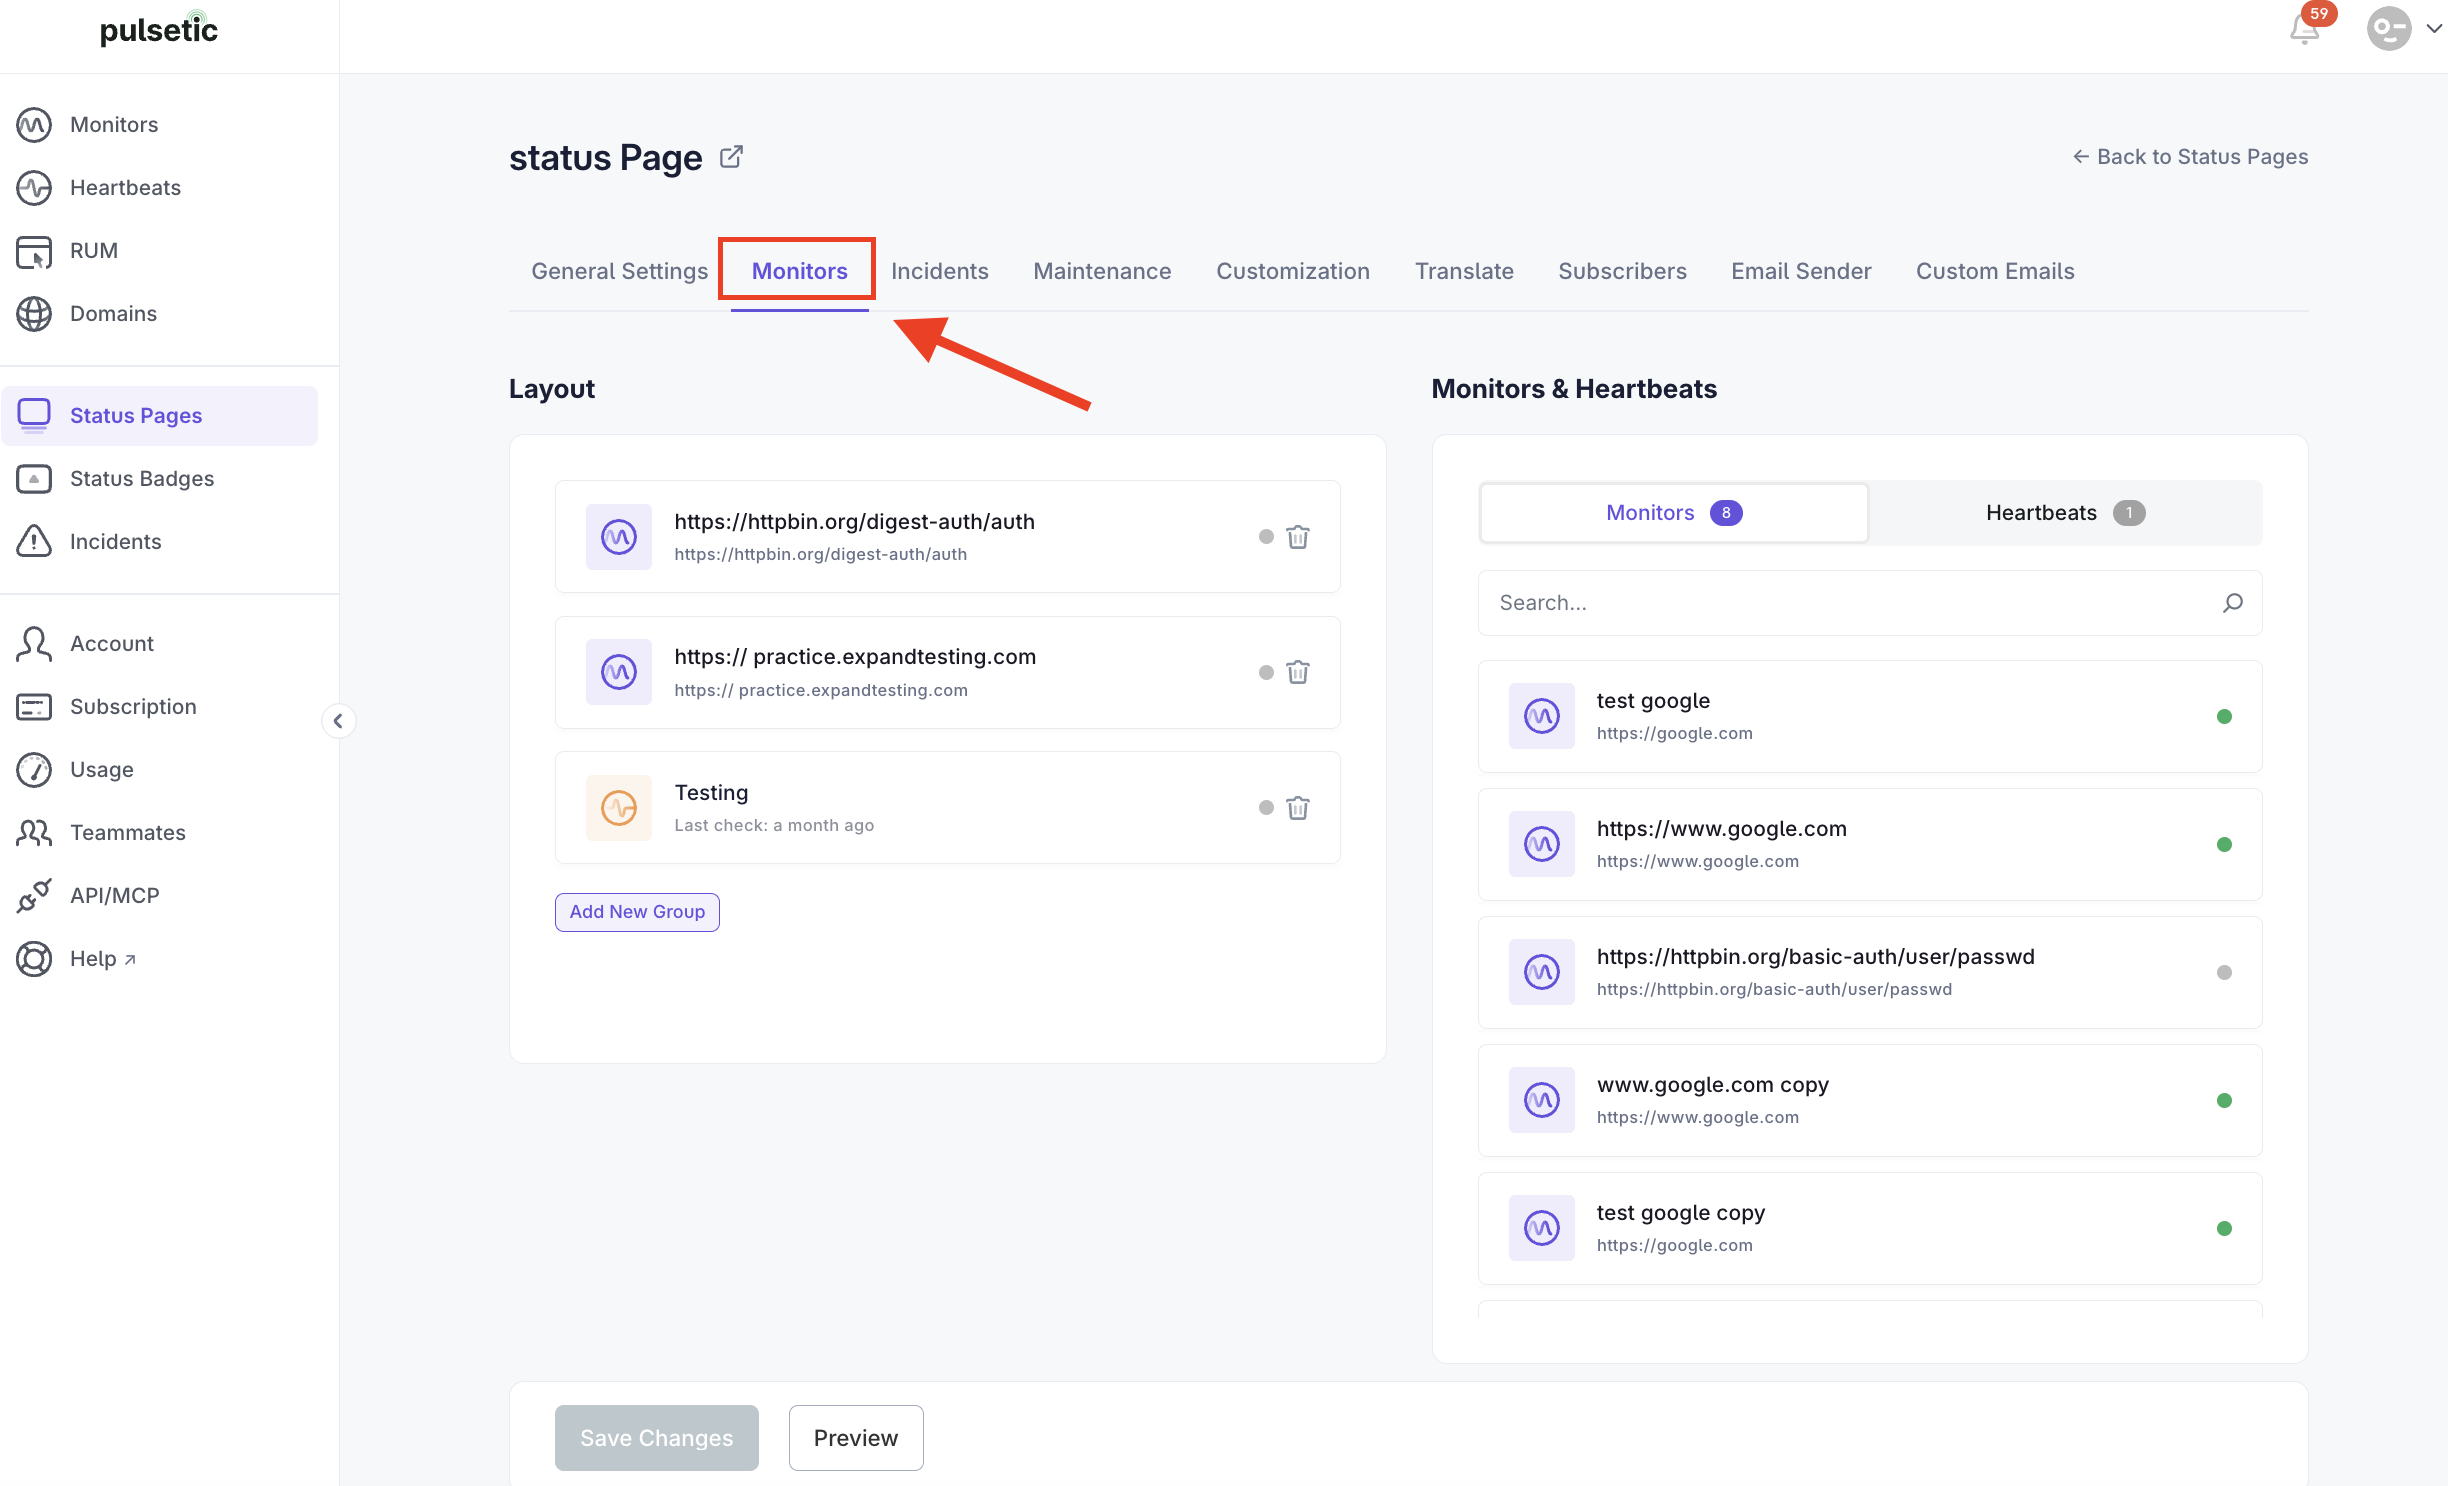The height and width of the screenshot is (1486, 2448).
Task: Open Custom Emails tab
Action: [x=1995, y=271]
